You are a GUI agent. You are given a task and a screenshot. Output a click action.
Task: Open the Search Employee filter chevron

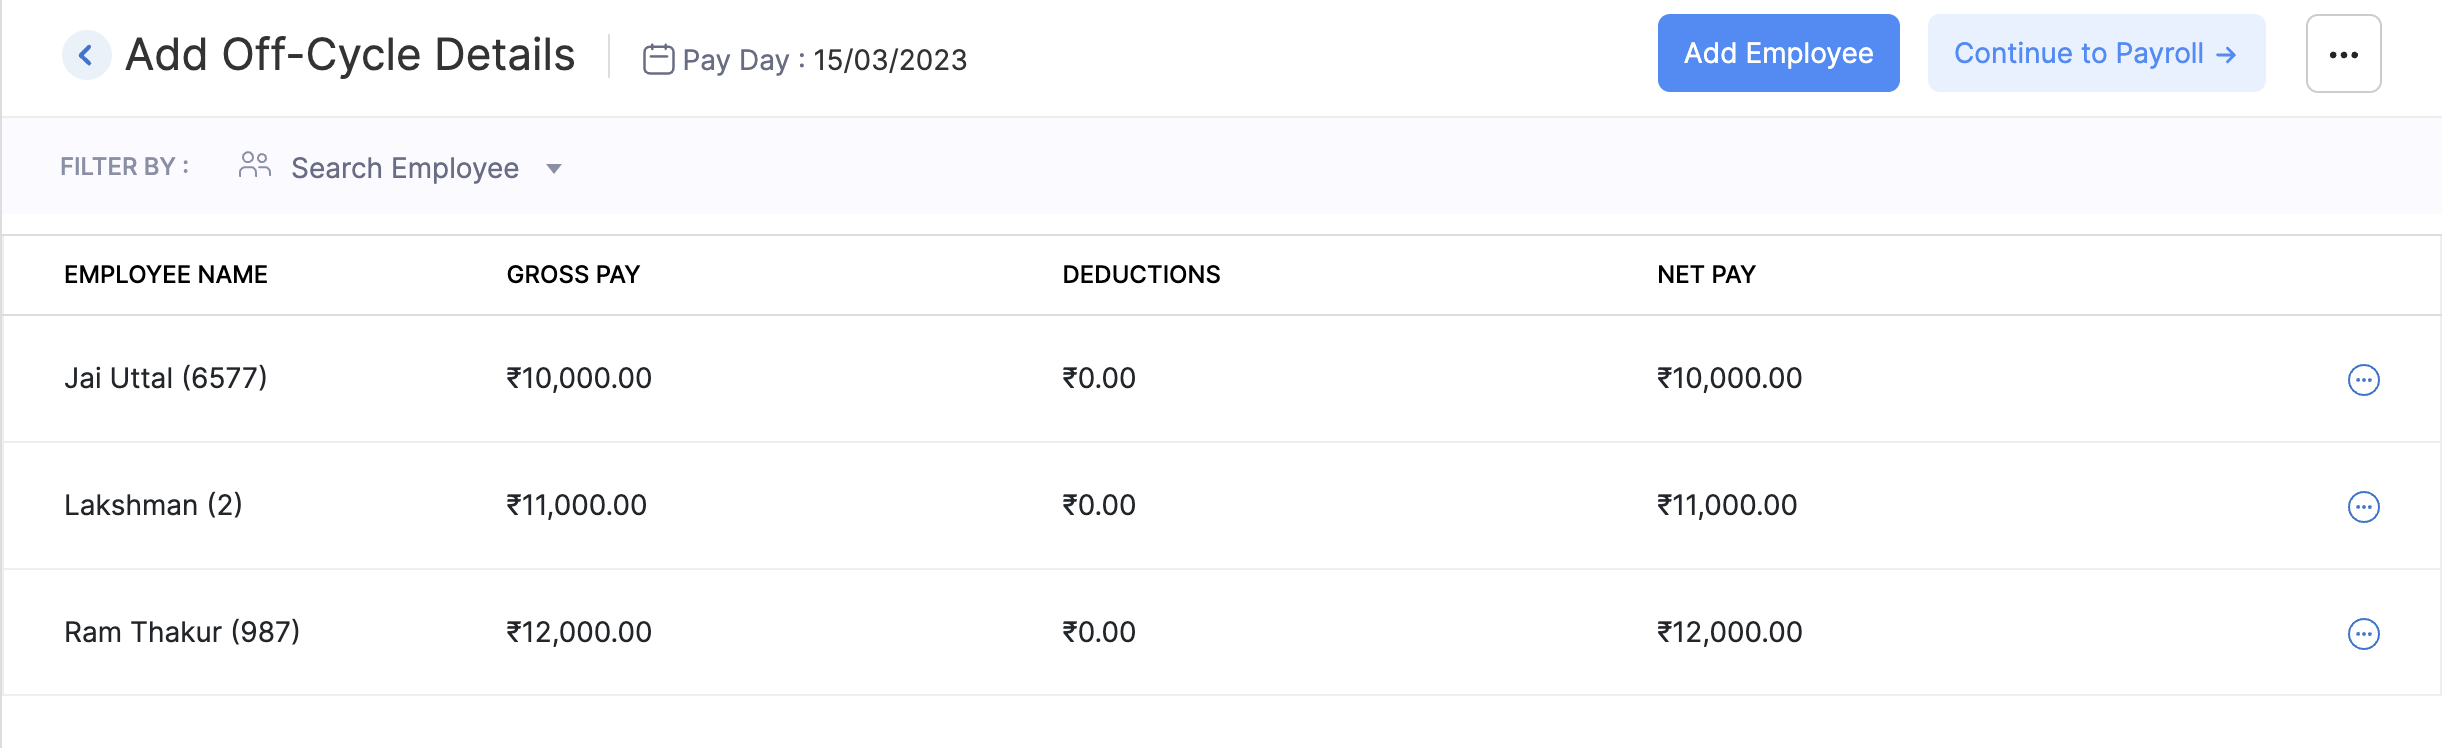tap(556, 169)
